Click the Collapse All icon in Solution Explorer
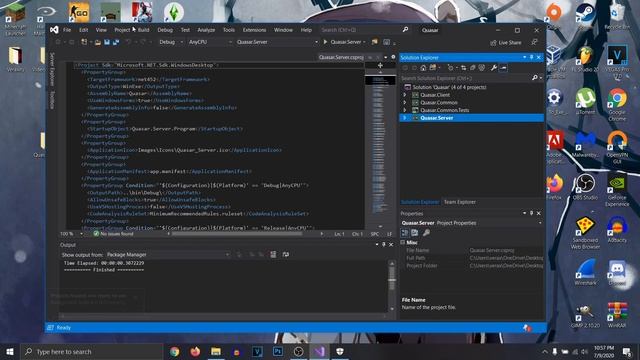This screenshot has width=640, height=360. coord(473,68)
